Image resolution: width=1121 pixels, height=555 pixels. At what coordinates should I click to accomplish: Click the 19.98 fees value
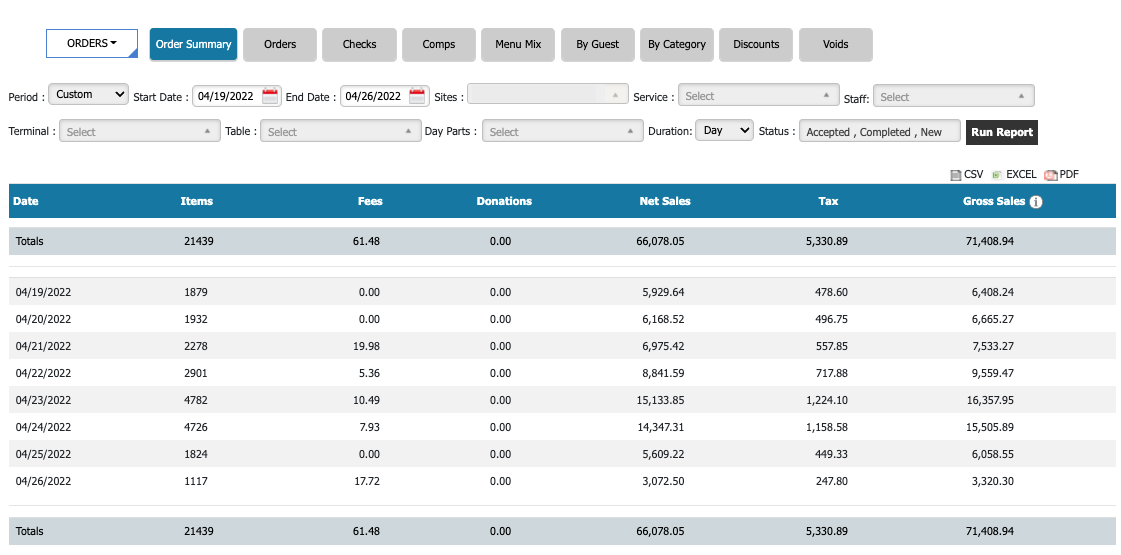pyautogui.click(x=367, y=346)
